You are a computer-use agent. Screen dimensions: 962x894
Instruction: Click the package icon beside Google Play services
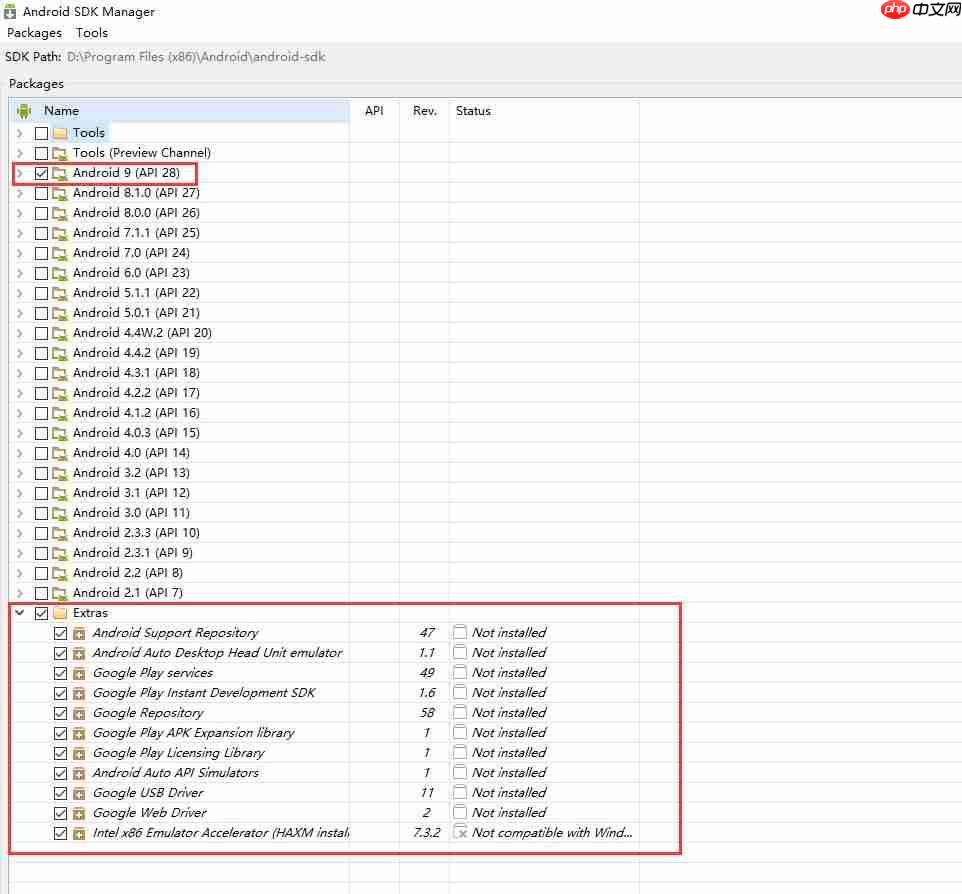click(x=80, y=672)
